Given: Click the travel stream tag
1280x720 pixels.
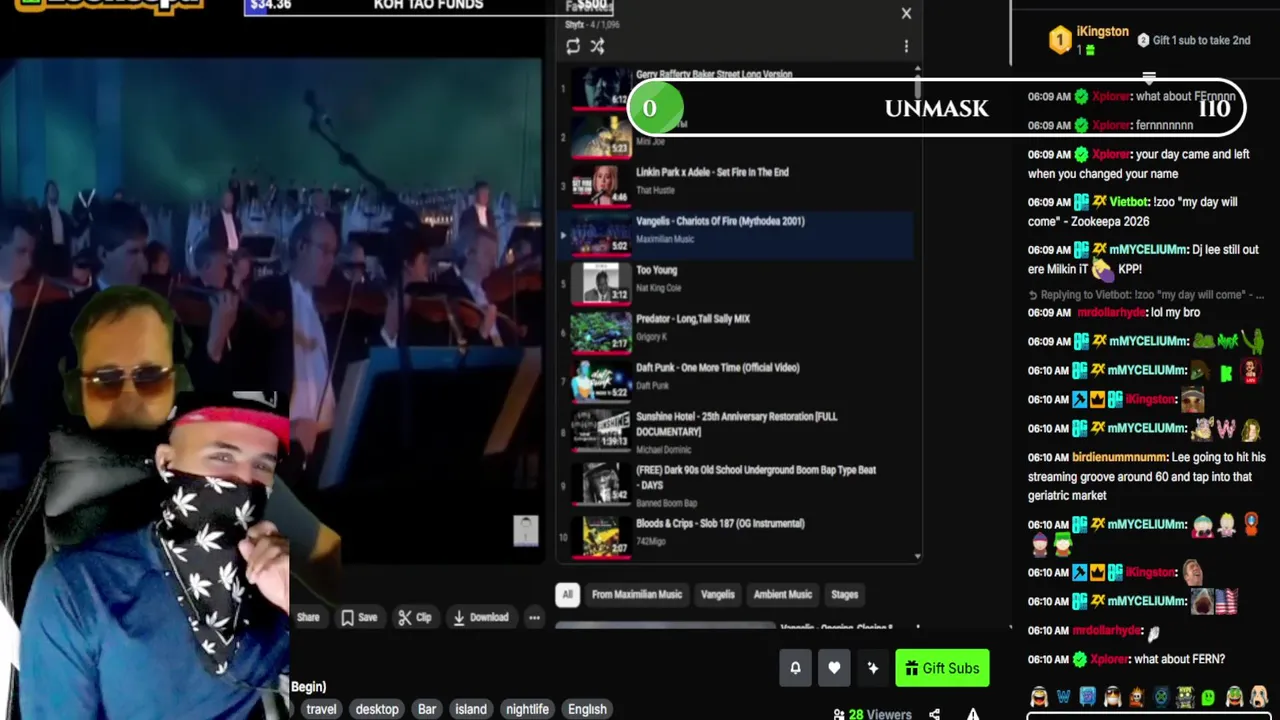Looking at the screenshot, I should point(321,709).
